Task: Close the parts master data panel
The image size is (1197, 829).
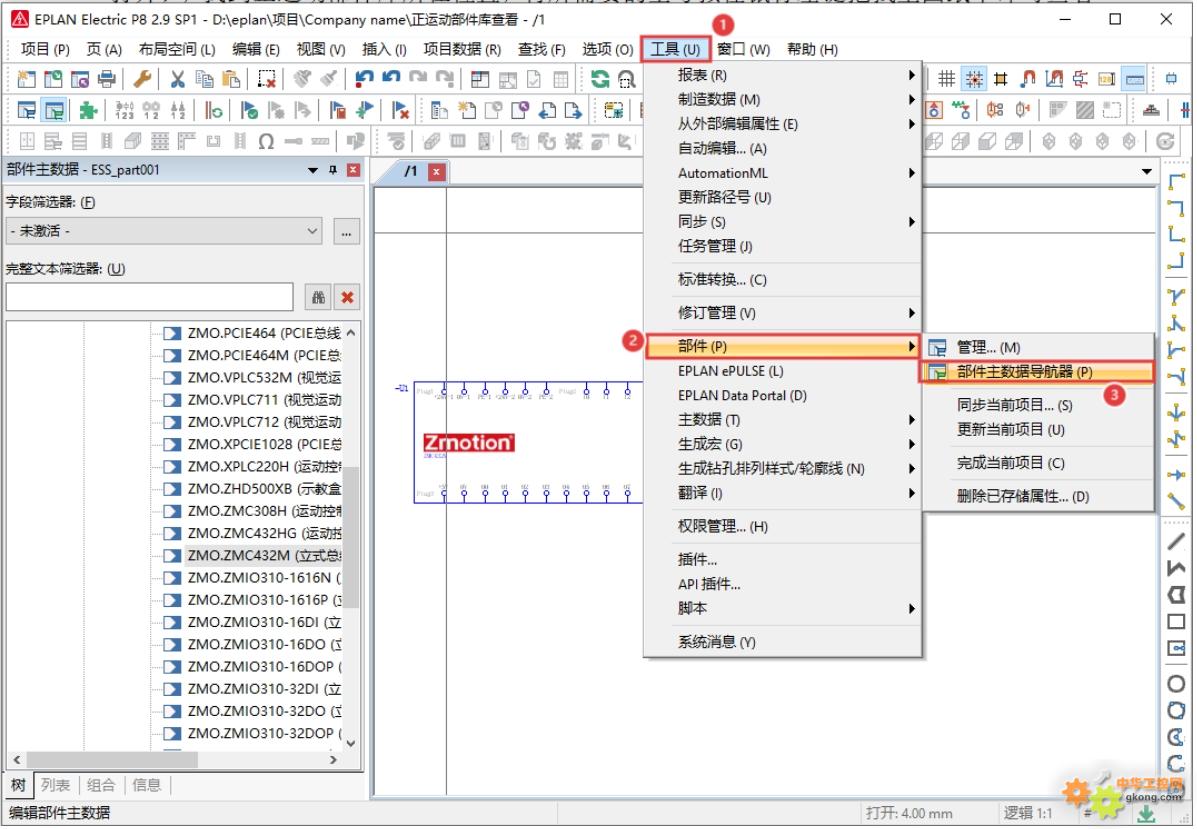Action: pyautogui.click(x=353, y=169)
